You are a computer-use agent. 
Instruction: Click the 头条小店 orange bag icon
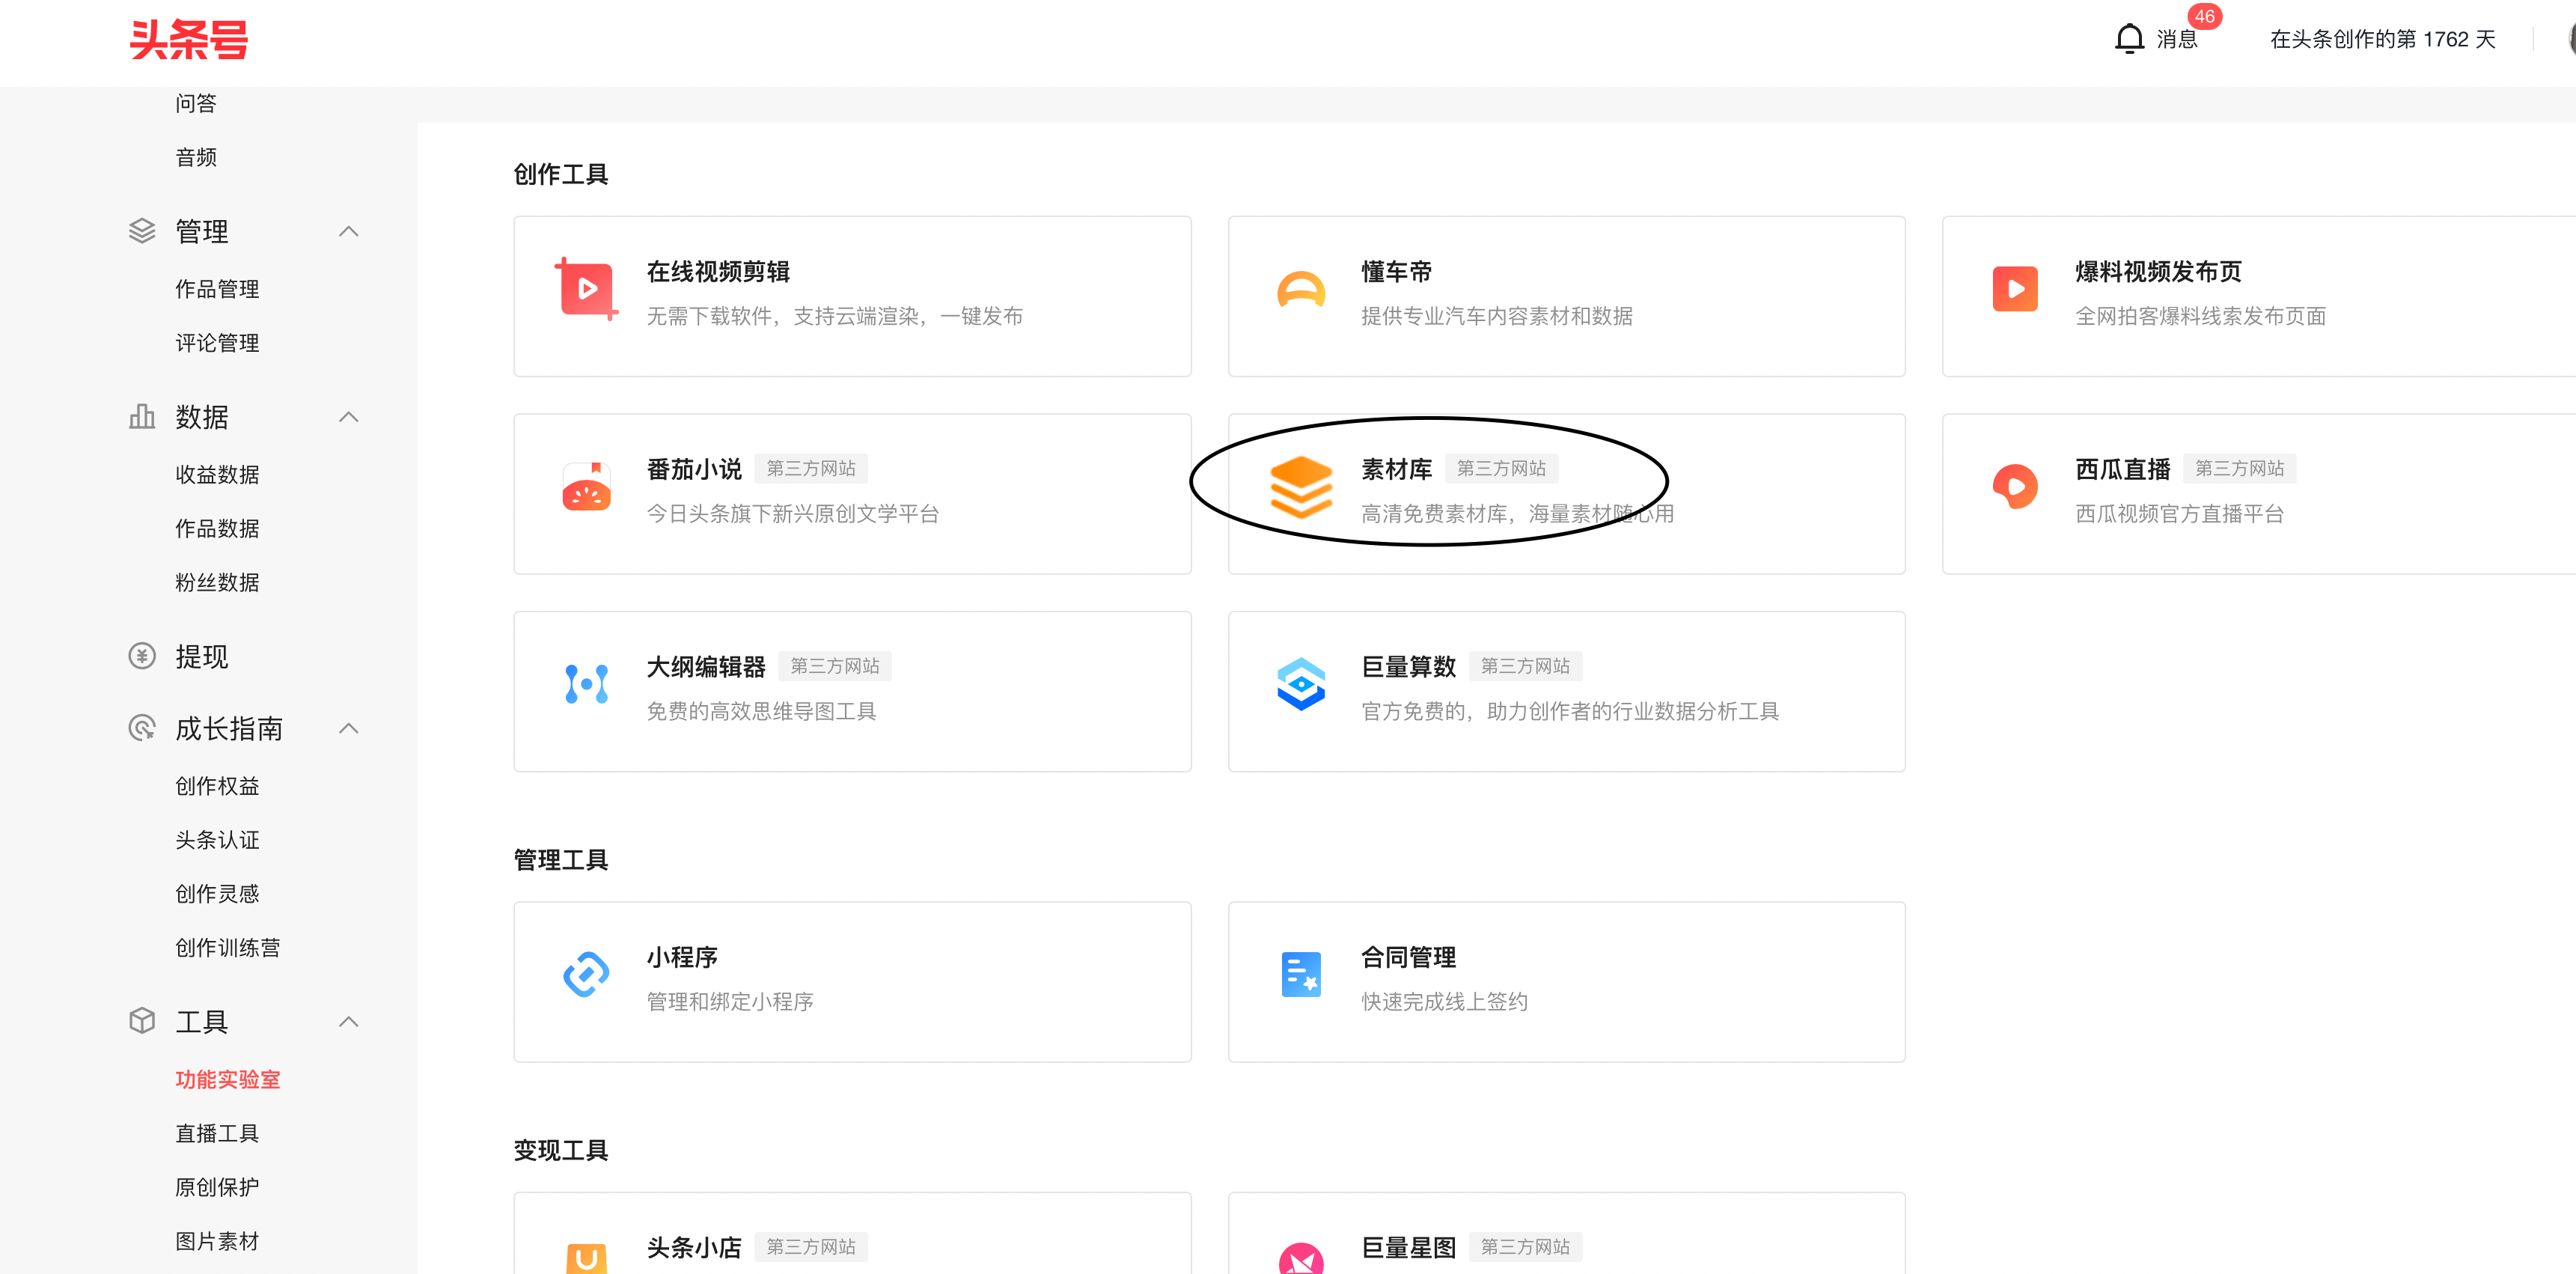[x=587, y=1258]
